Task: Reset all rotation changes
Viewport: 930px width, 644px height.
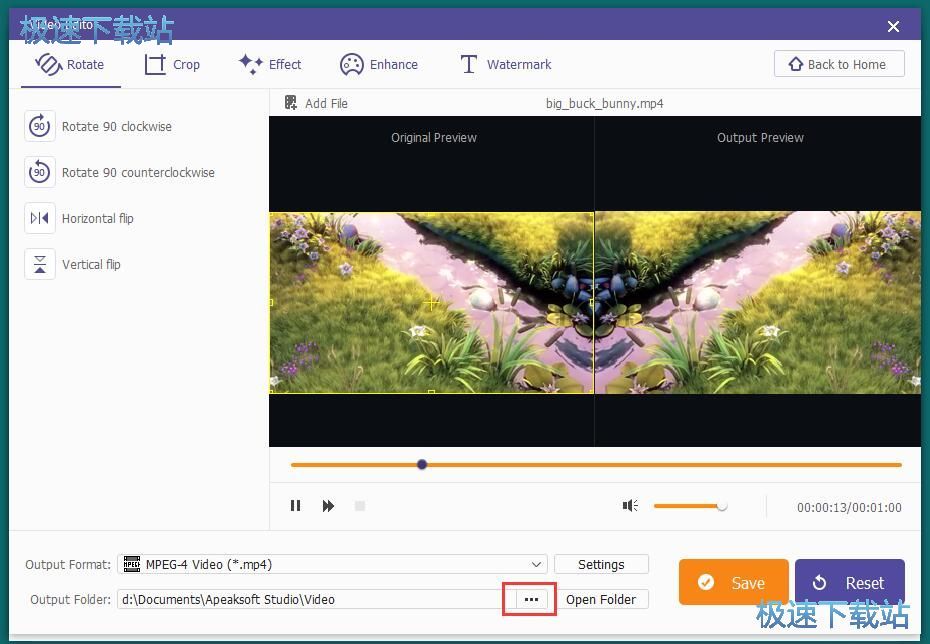Action: pos(850,582)
